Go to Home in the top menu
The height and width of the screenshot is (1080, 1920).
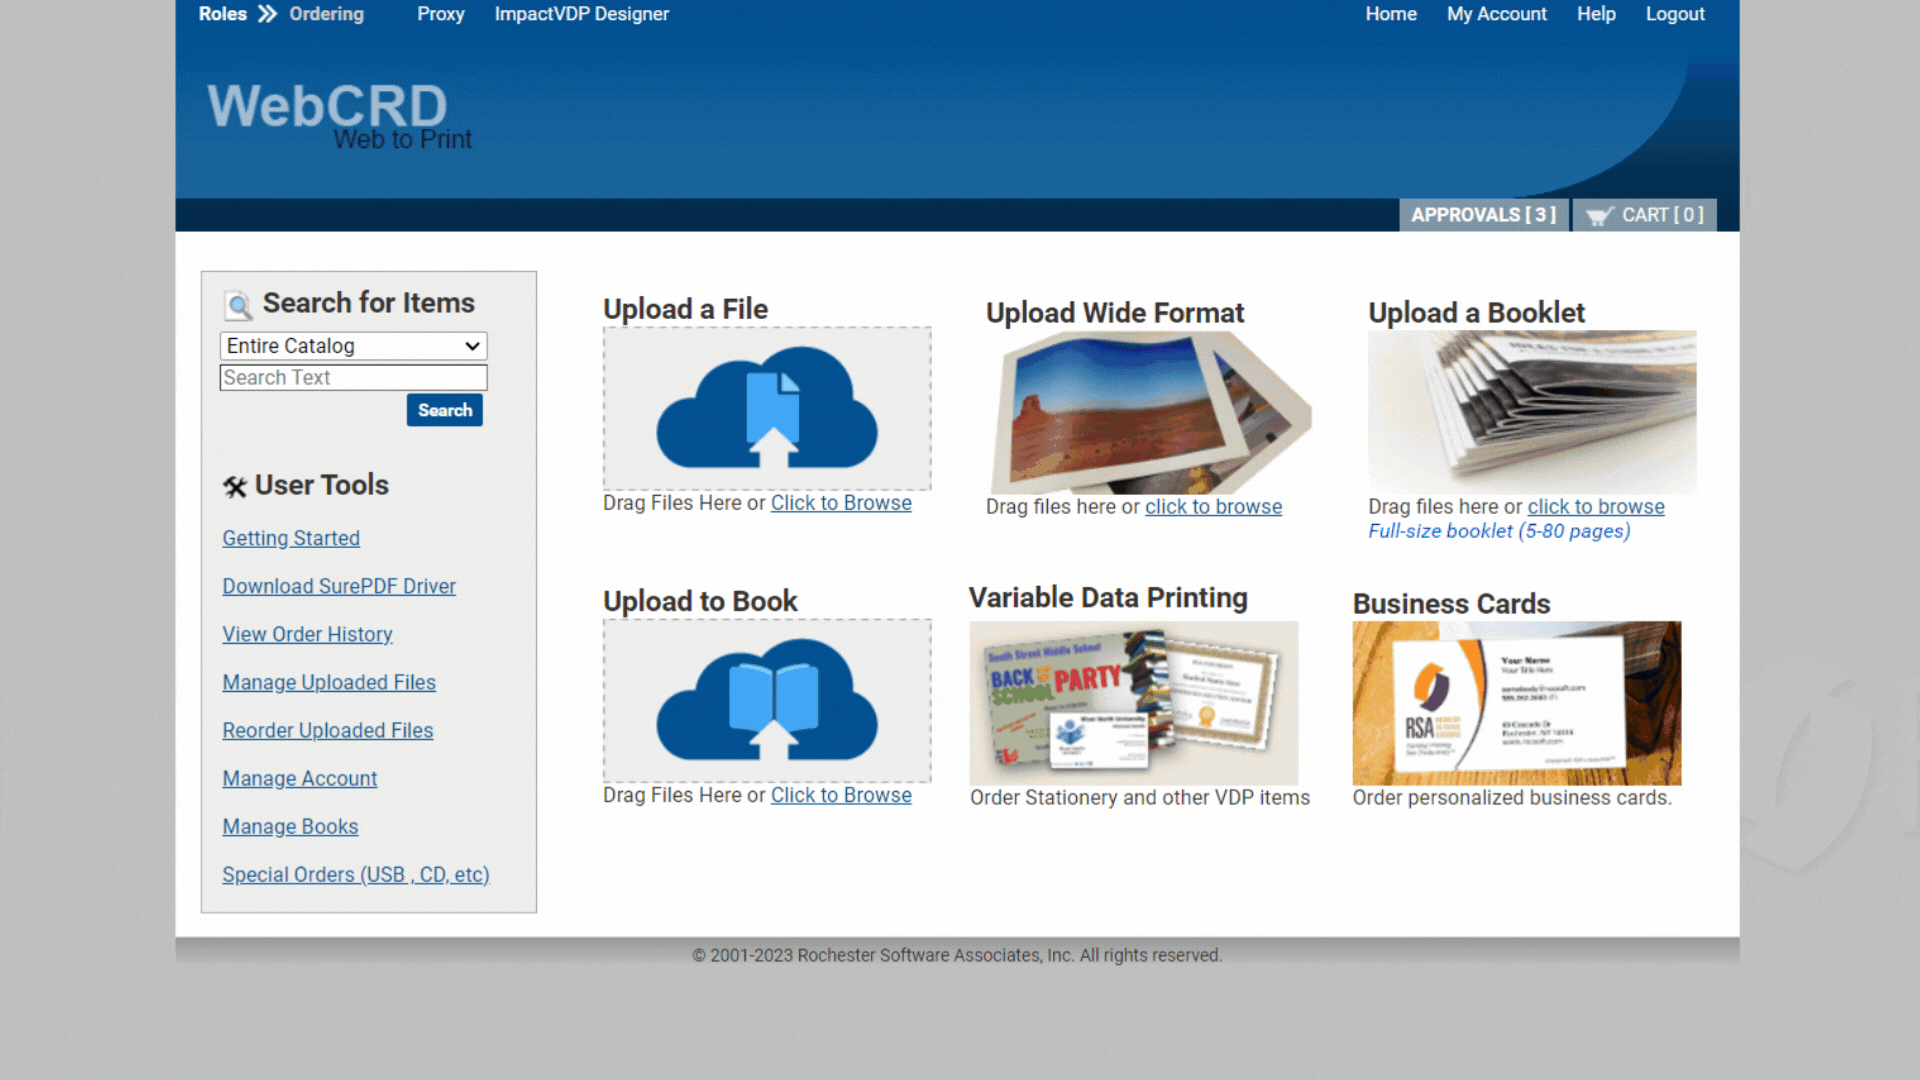coord(1391,14)
